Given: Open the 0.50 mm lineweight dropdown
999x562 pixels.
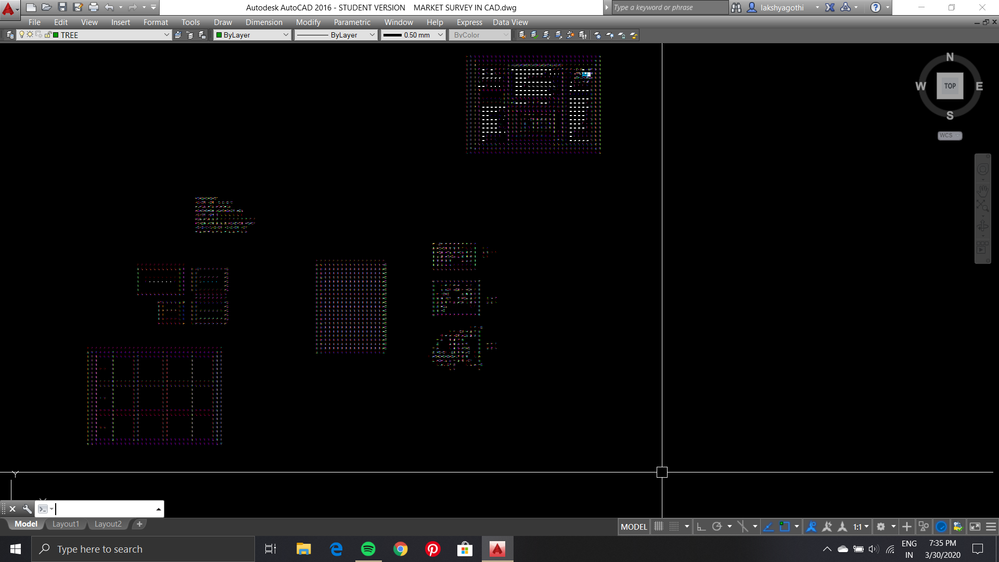Looking at the screenshot, I should click(440, 35).
